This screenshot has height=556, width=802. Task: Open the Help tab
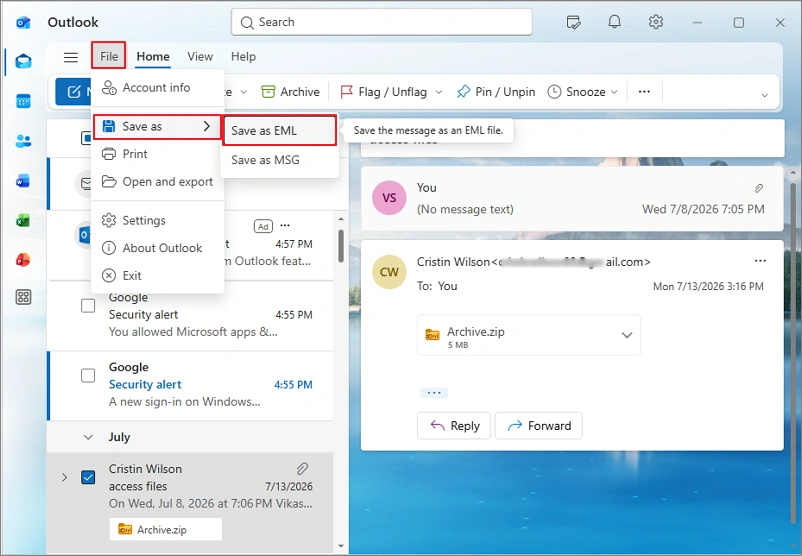pos(243,56)
